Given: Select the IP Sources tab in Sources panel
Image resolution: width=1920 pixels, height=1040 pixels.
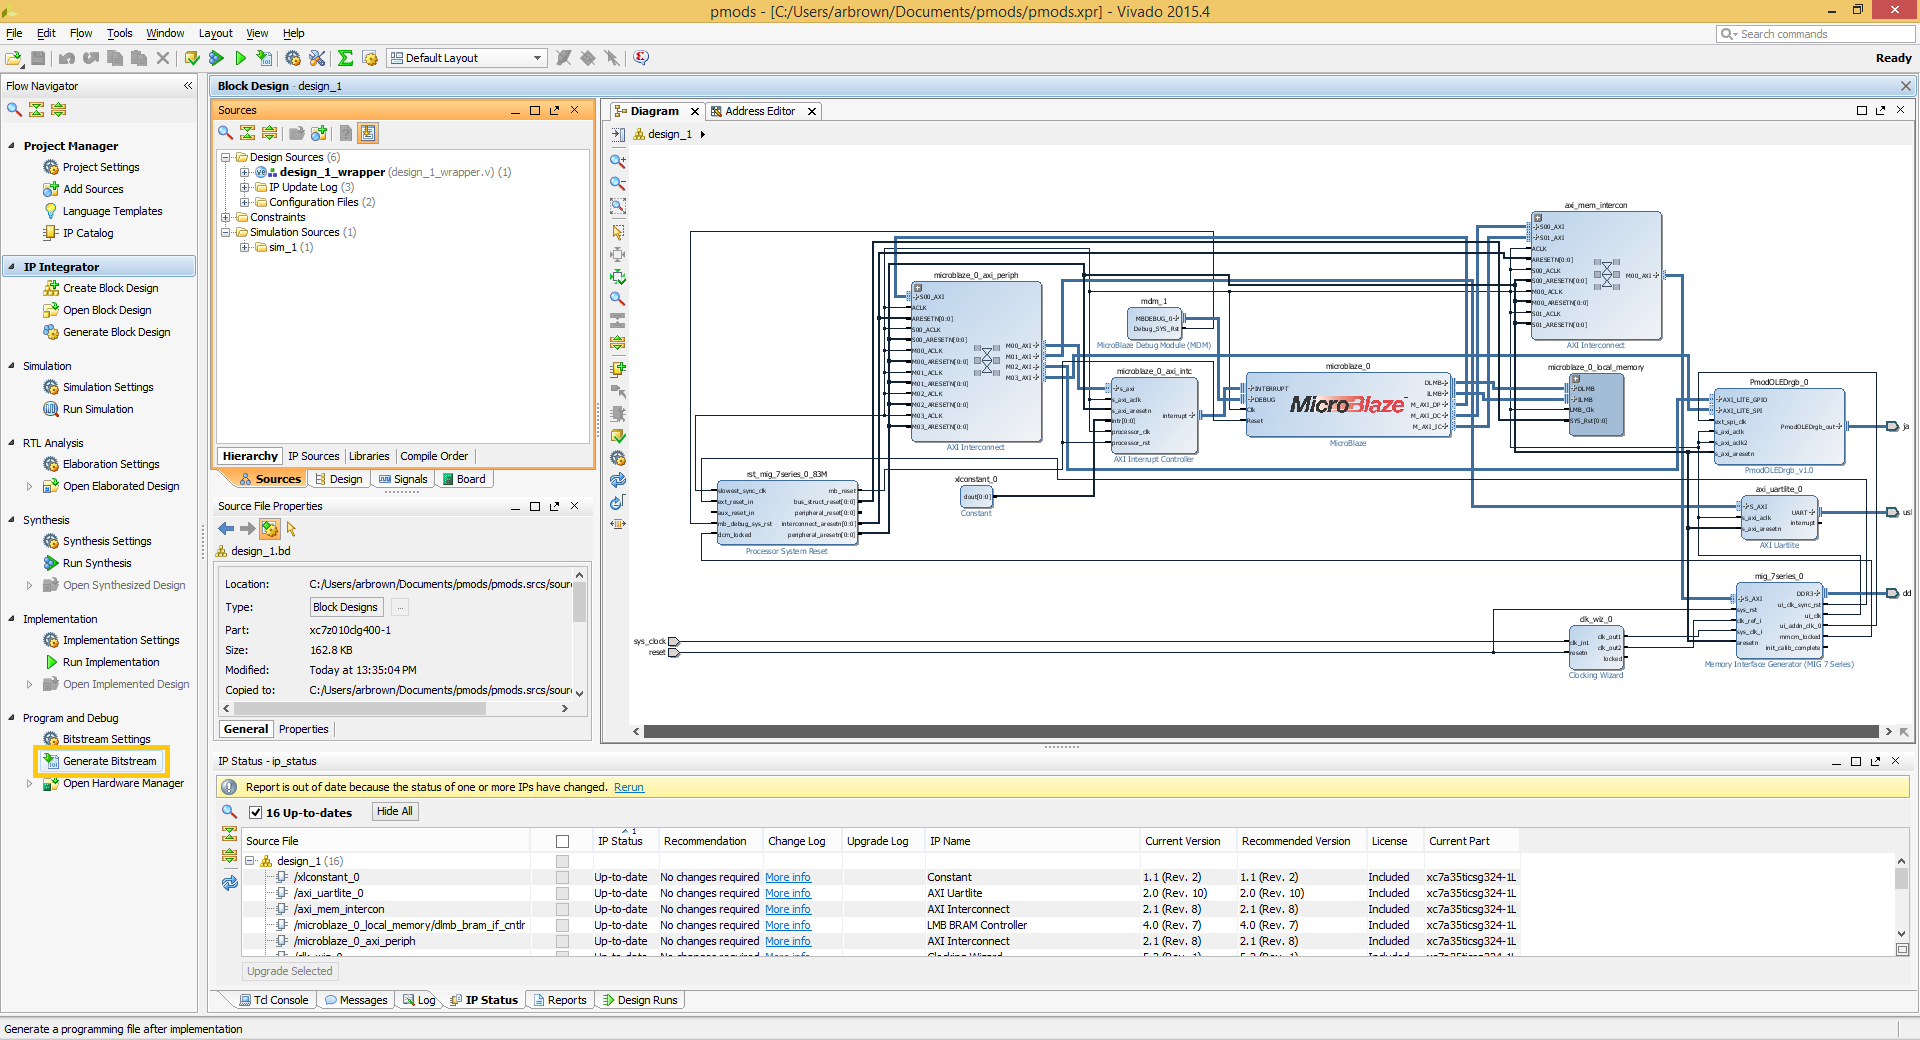Looking at the screenshot, I should pos(313,456).
